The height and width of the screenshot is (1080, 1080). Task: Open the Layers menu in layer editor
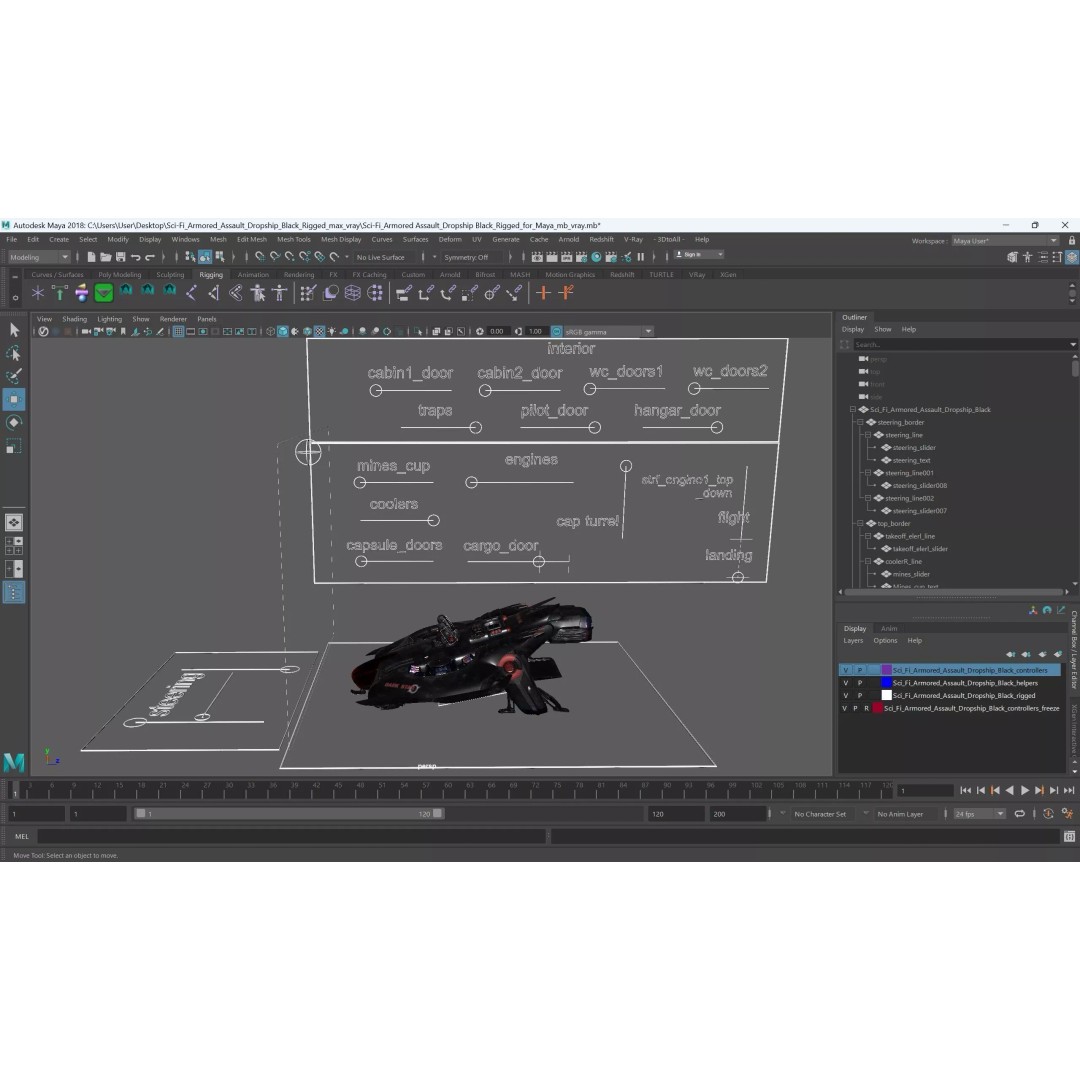click(853, 641)
